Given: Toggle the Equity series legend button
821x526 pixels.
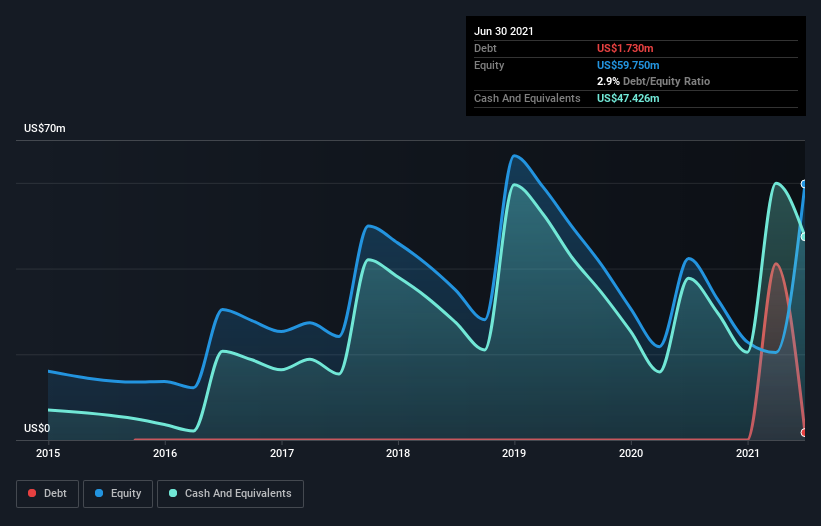Looking at the screenshot, I should (118, 494).
